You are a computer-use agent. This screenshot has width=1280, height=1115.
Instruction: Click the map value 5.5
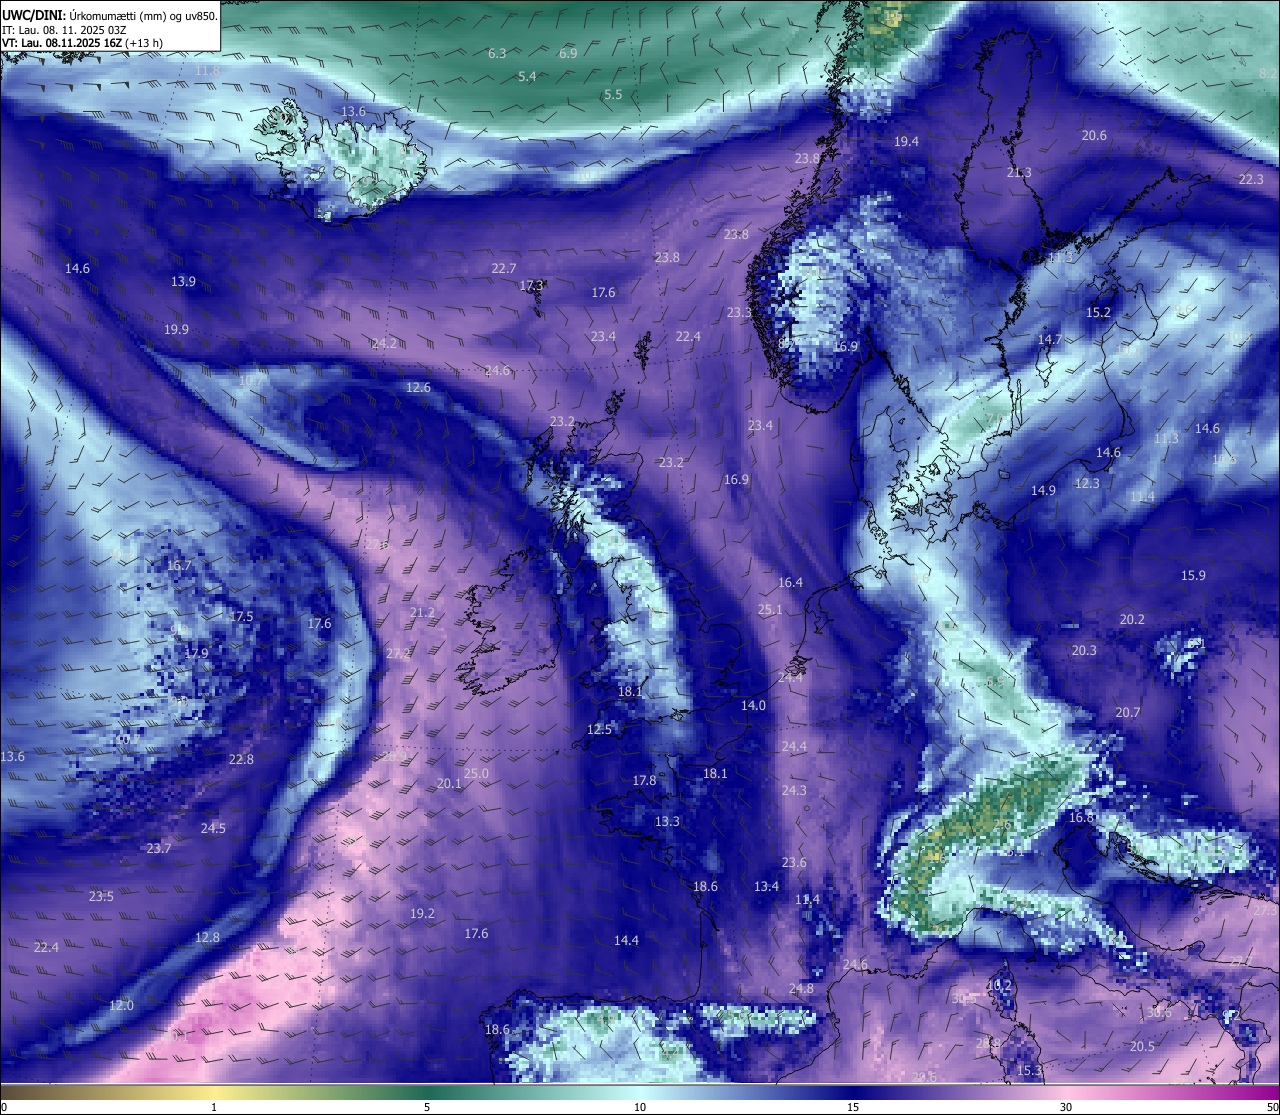tap(613, 94)
